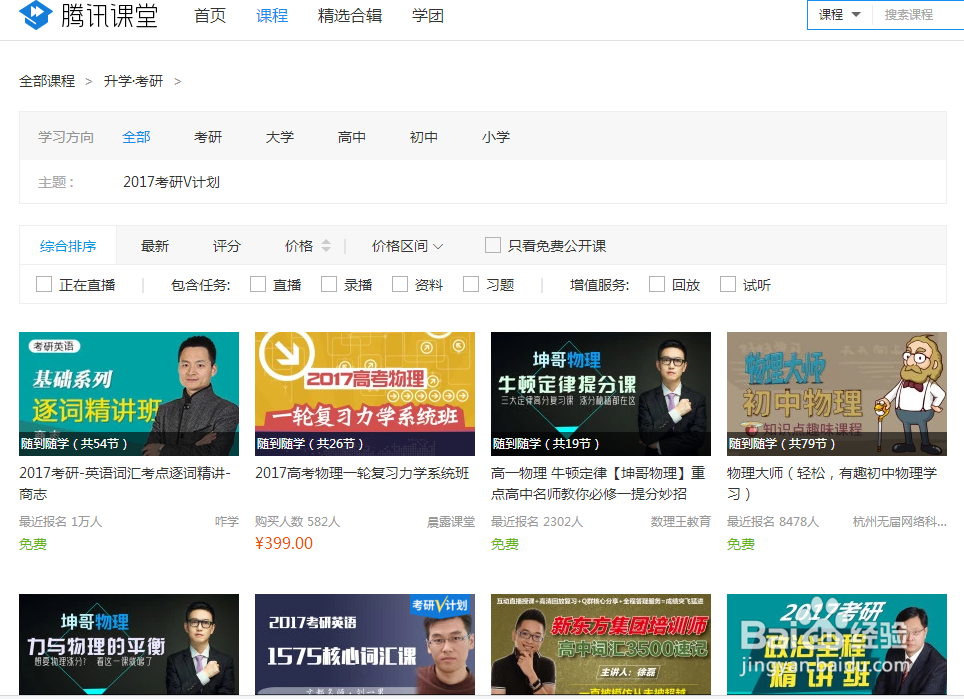
Task: Check the 试听 service checkbox
Action: coord(727,284)
